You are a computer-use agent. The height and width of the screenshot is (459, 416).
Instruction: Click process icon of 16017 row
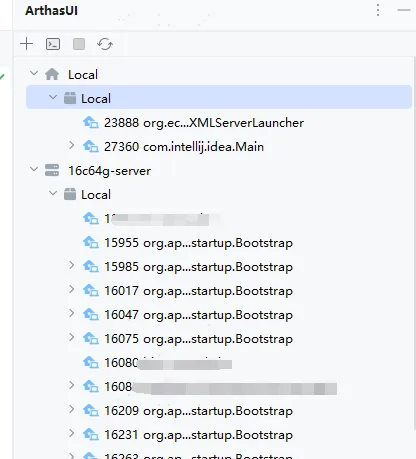pos(91,290)
